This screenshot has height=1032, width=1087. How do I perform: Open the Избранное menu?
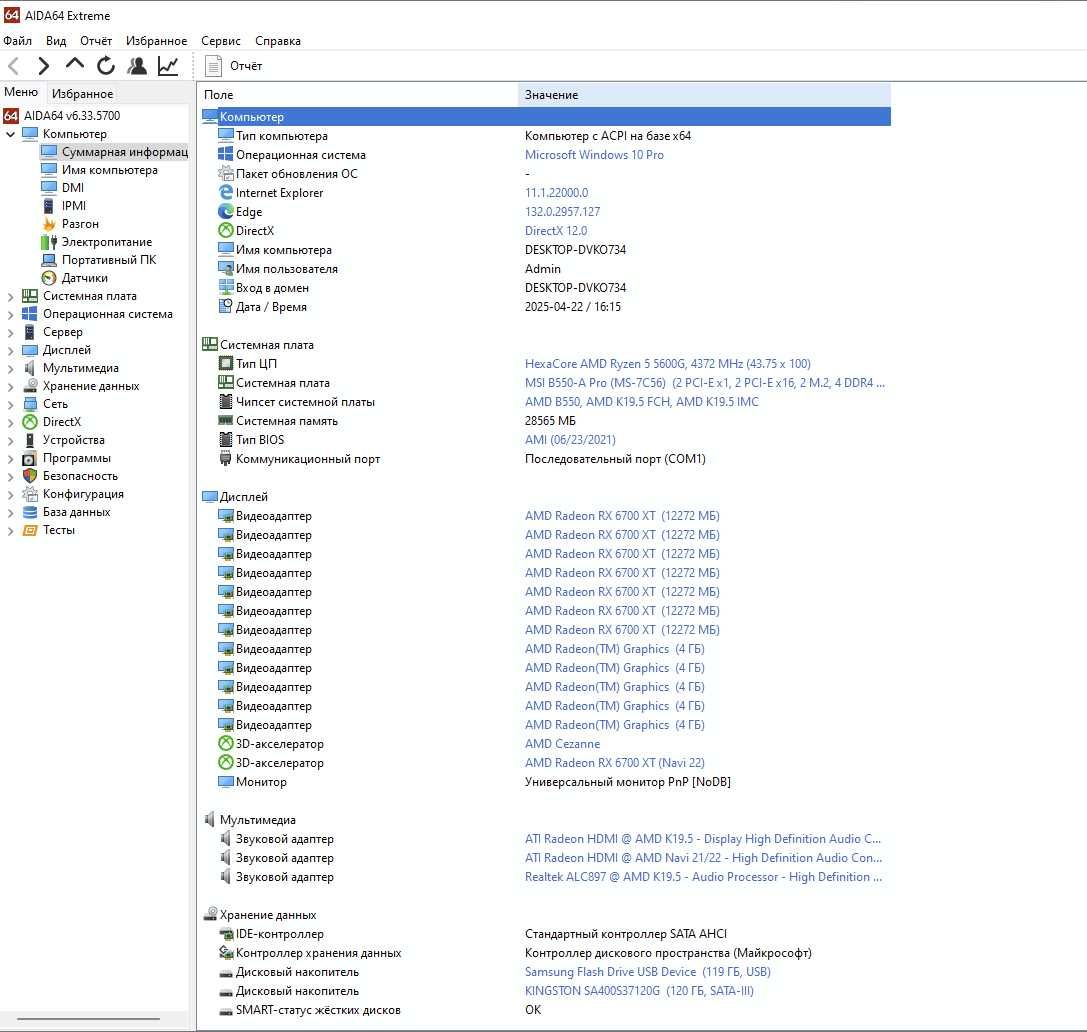coord(156,41)
